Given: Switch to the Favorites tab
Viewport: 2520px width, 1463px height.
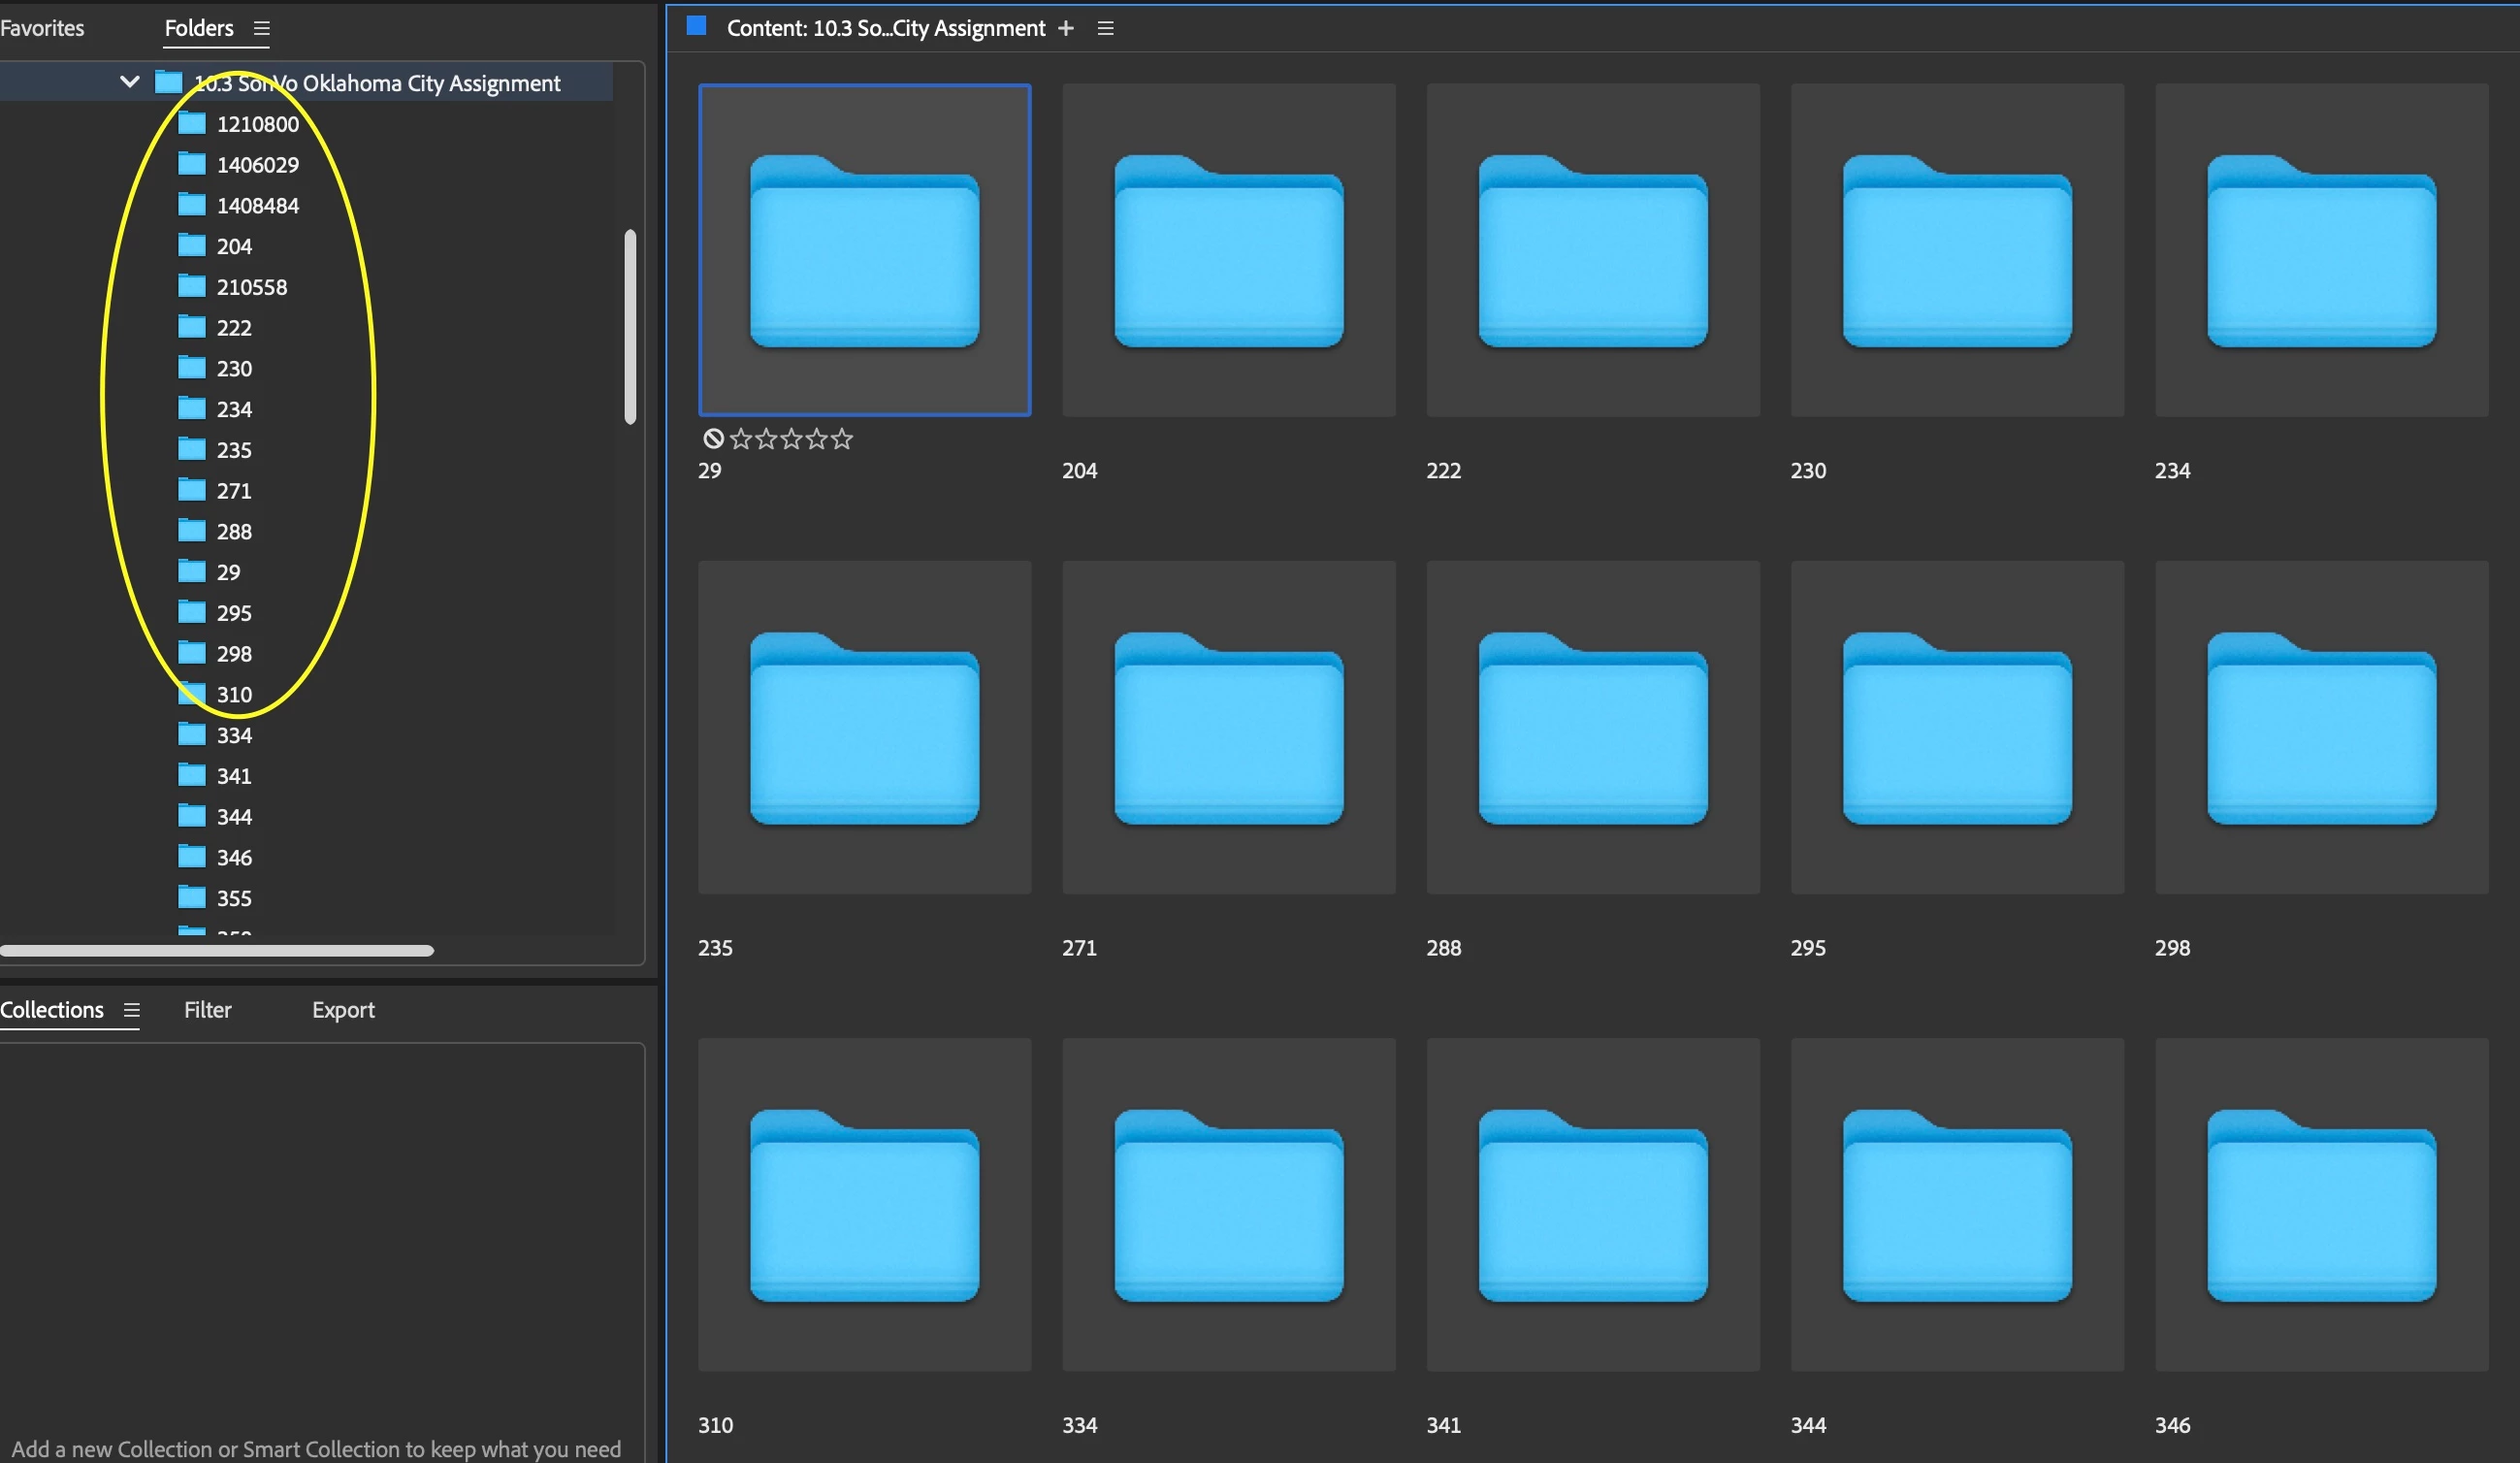Looking at the screenshot, I should pyautogui.click(x=42, y=28).
